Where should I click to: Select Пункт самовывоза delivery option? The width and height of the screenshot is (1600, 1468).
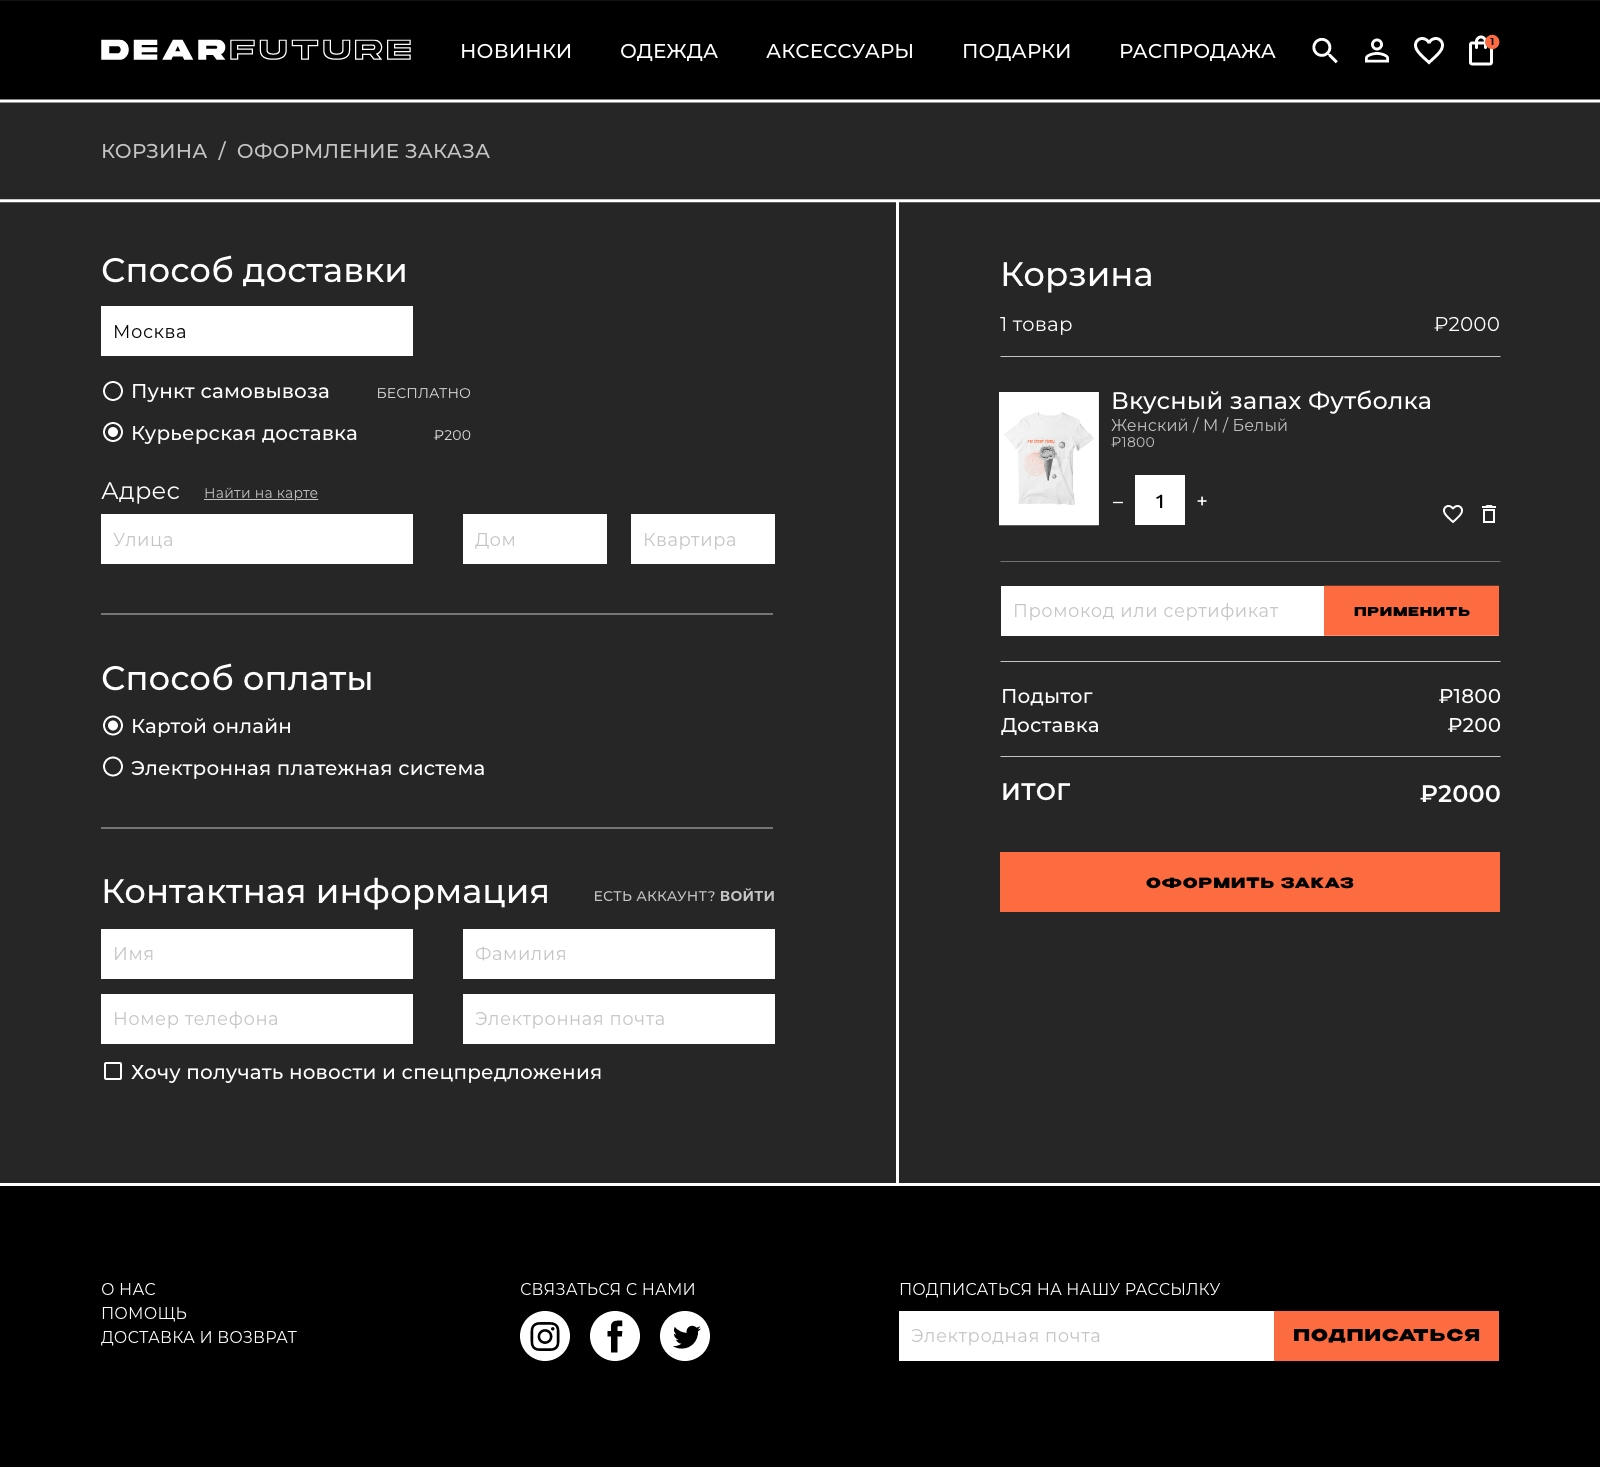point(113,391)
